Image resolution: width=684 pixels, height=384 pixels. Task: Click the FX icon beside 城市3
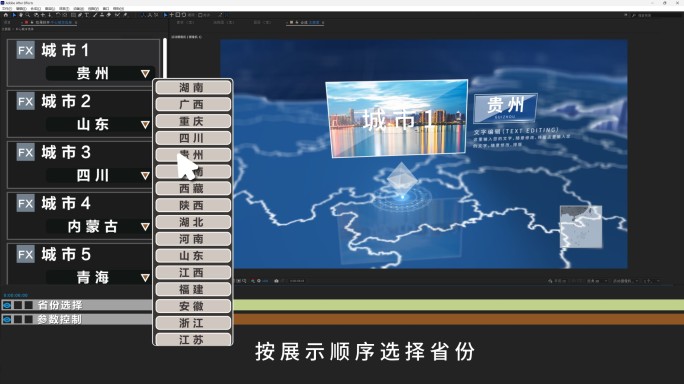pyautogui.click(x=25, y=152)
